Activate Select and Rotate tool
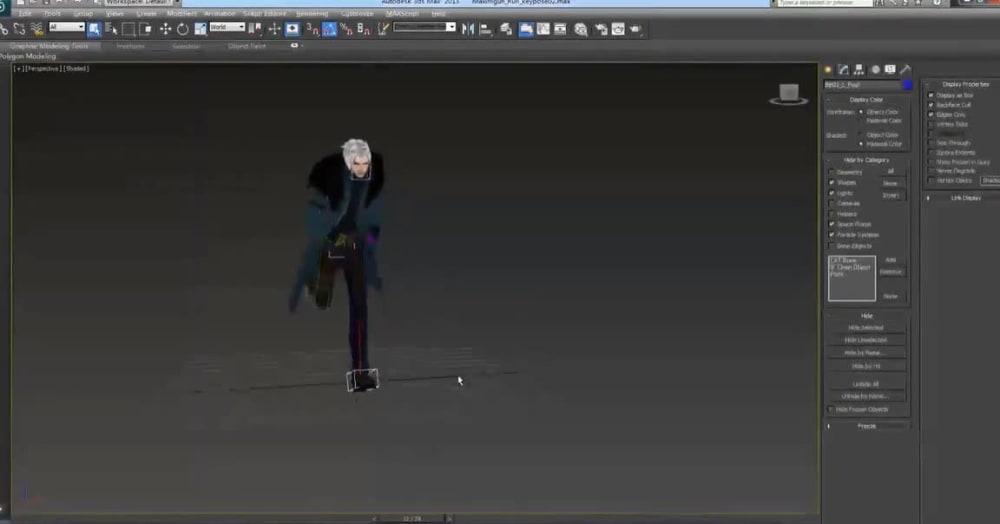 [182, 29]
